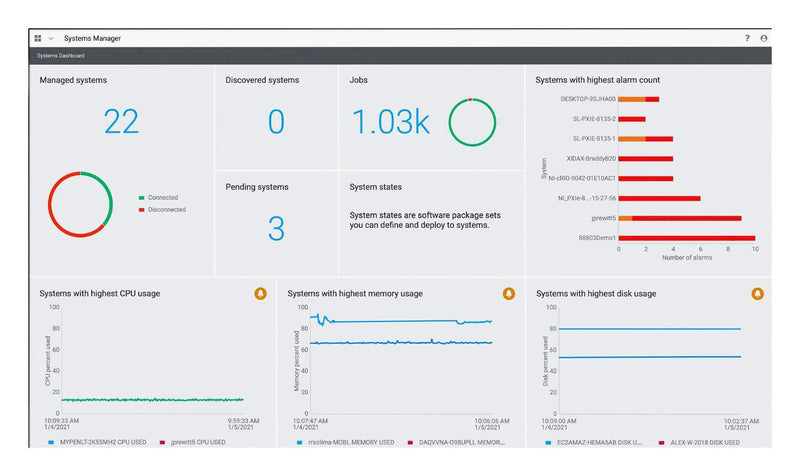Click the Connected legend label

pyautogui.click(x=163, y=197)
